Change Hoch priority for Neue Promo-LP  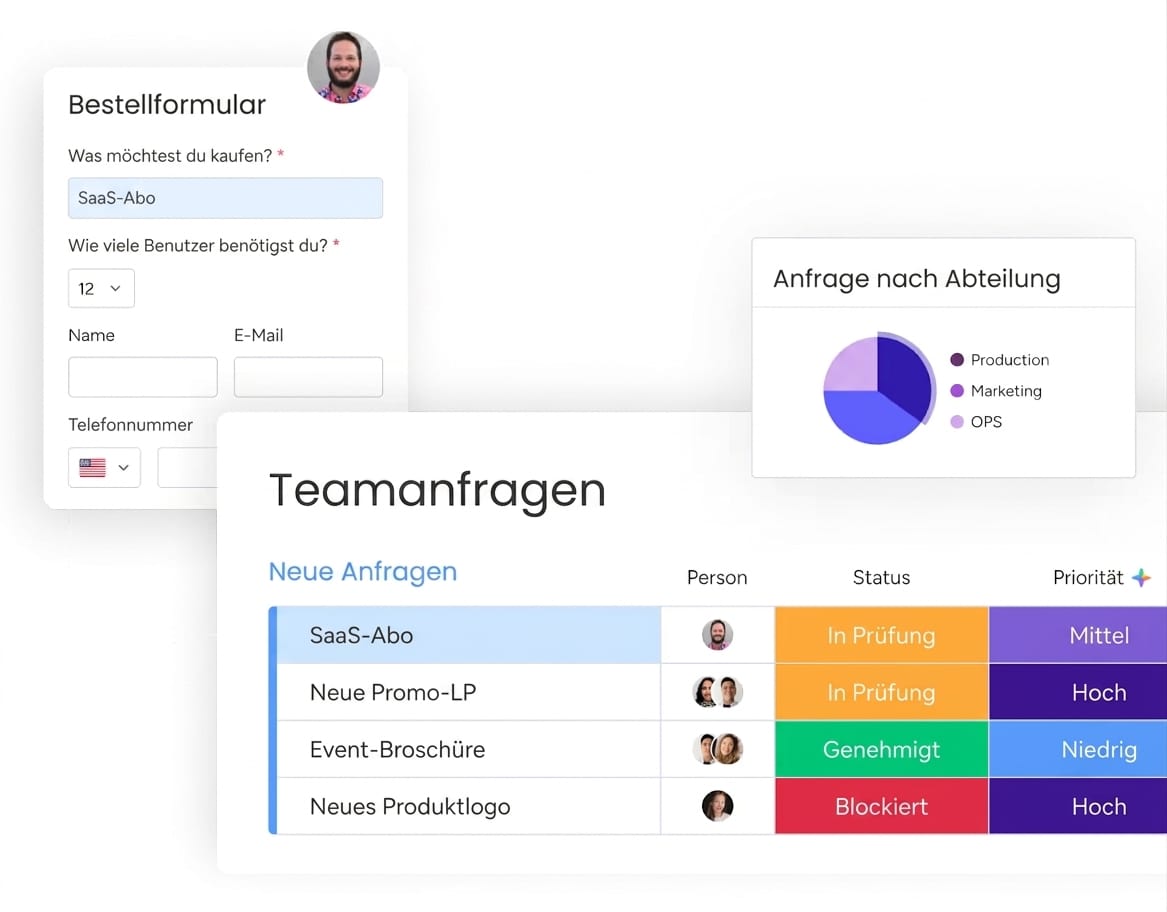(x=1078, y=692)
